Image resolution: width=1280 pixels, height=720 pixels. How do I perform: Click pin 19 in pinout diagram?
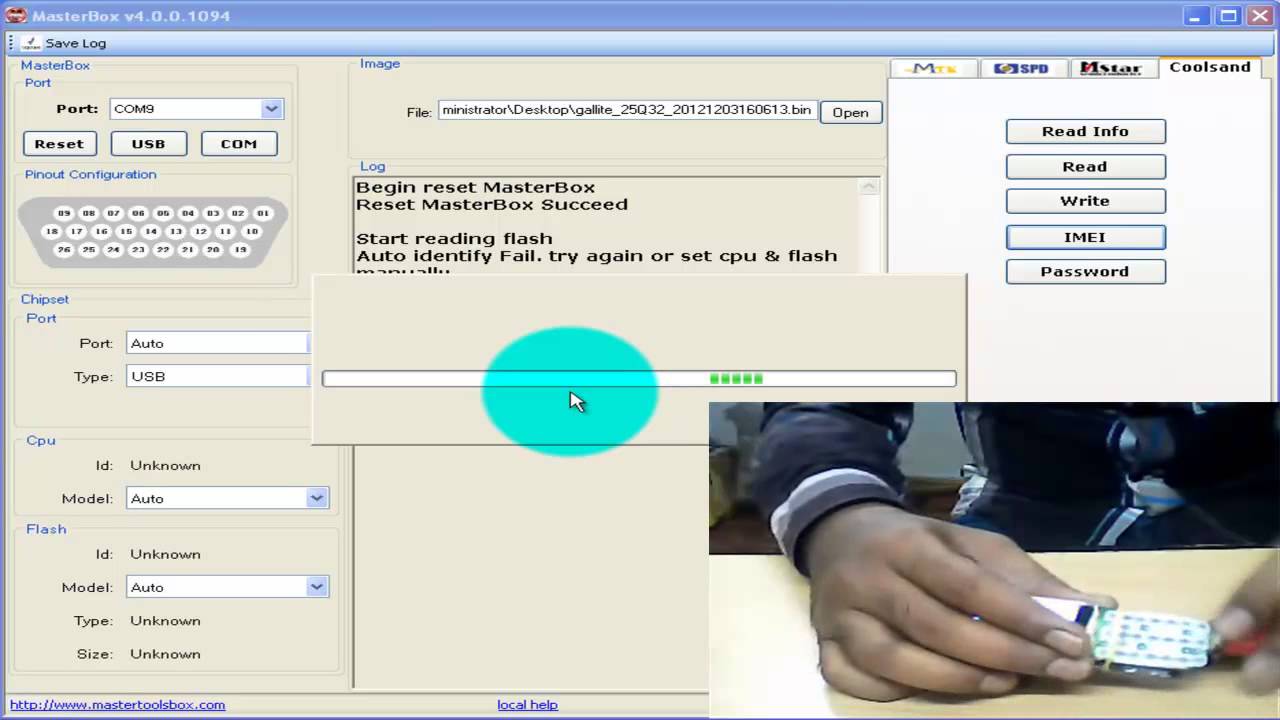238,250
